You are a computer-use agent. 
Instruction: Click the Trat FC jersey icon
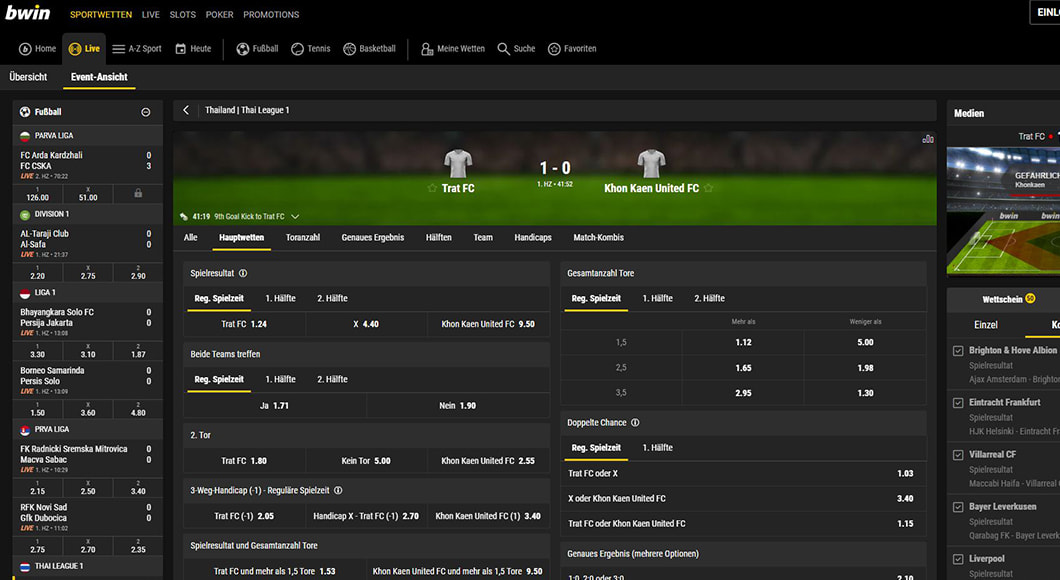(458, 164)
